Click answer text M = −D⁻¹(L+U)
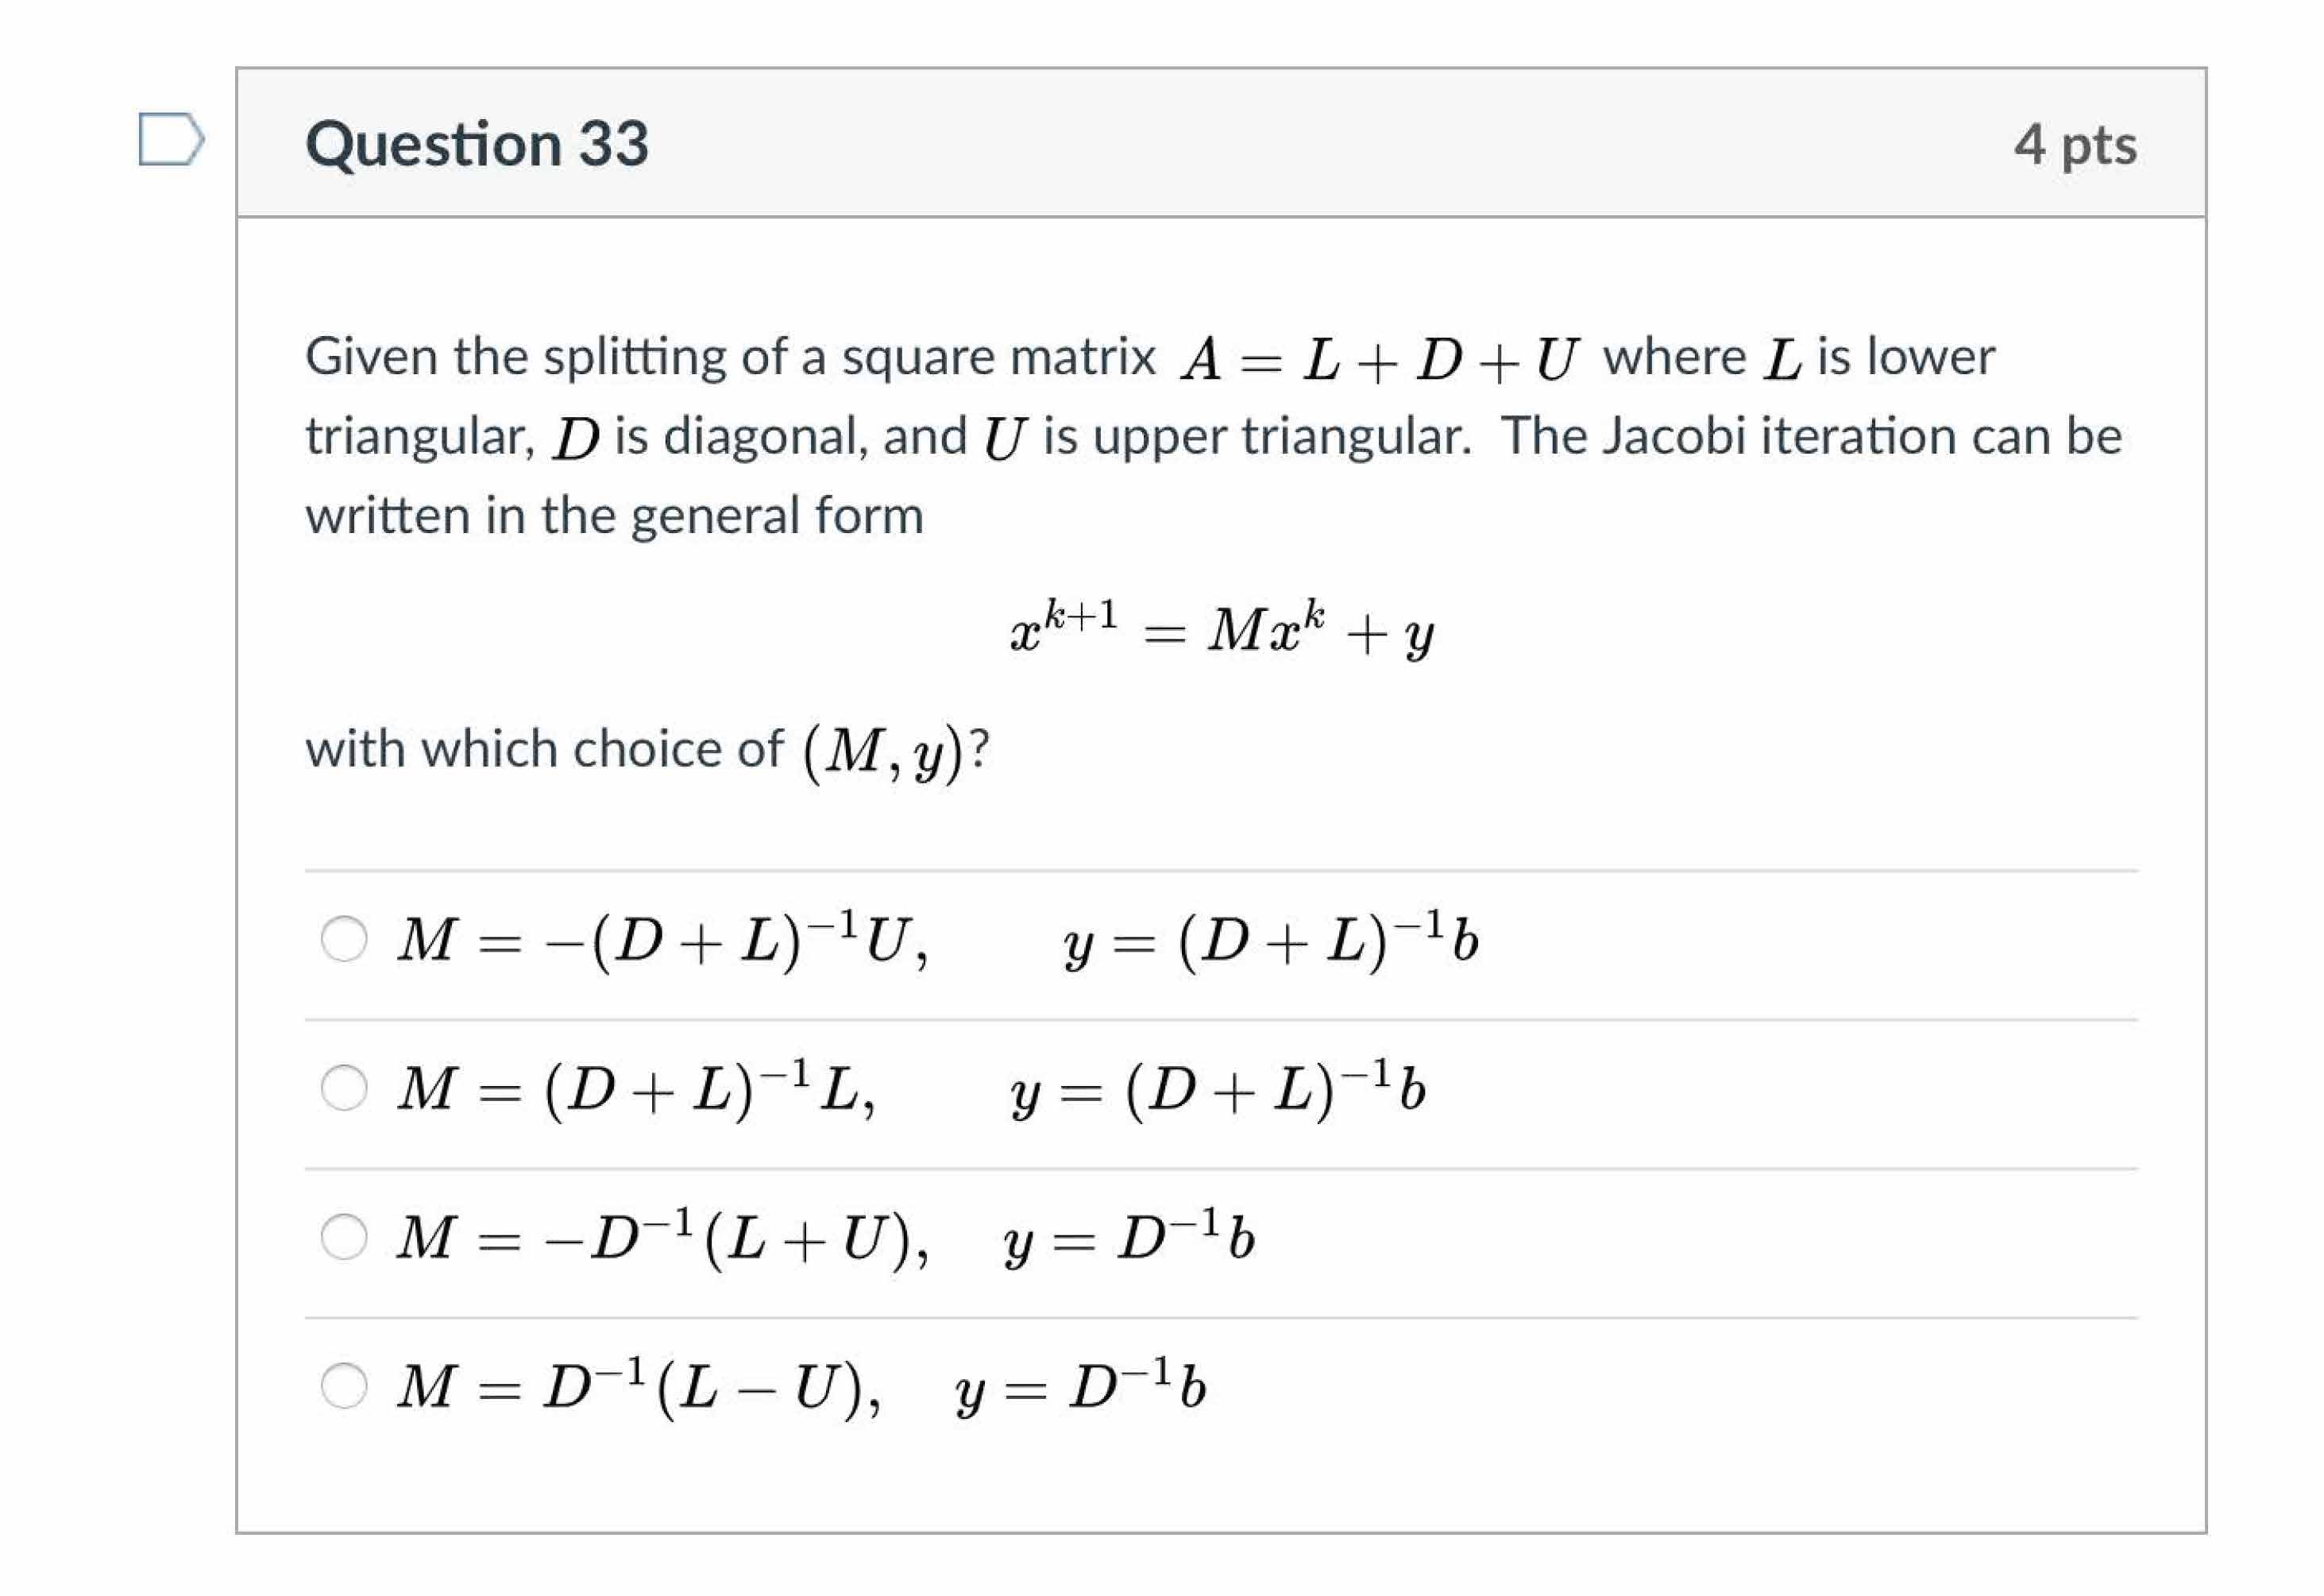2324x1596 pixels. pyautogui.click(x=662, y=1237)
